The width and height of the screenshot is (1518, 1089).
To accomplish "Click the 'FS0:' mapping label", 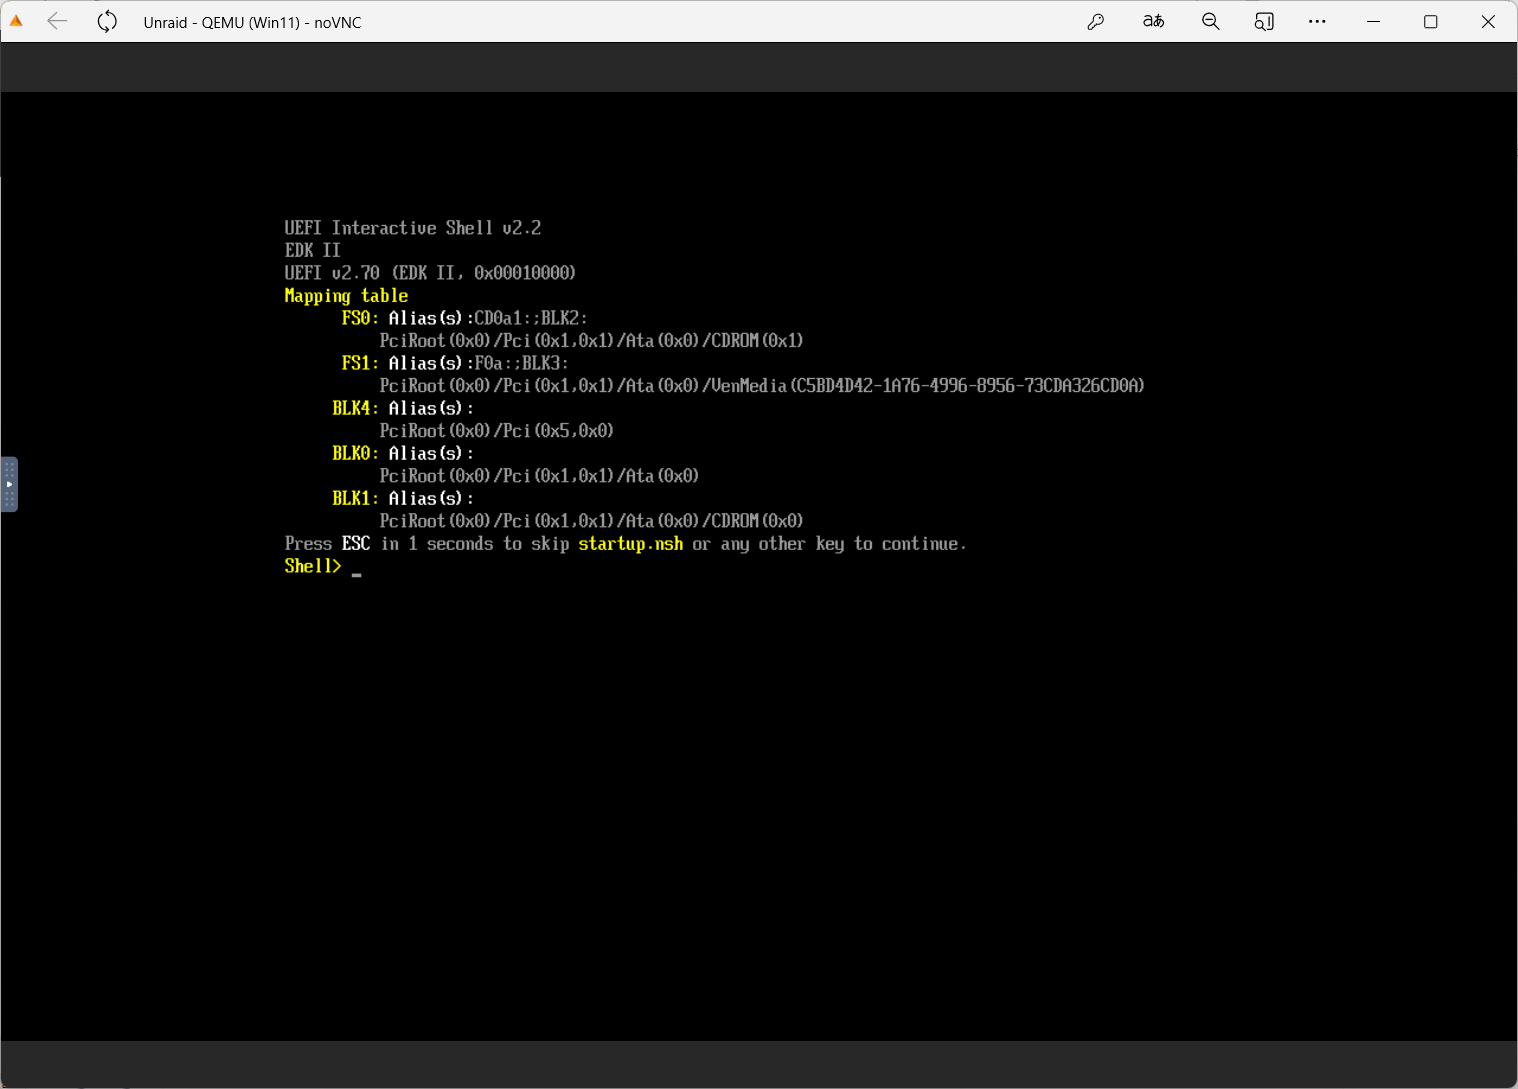I will tap(360, 318).
